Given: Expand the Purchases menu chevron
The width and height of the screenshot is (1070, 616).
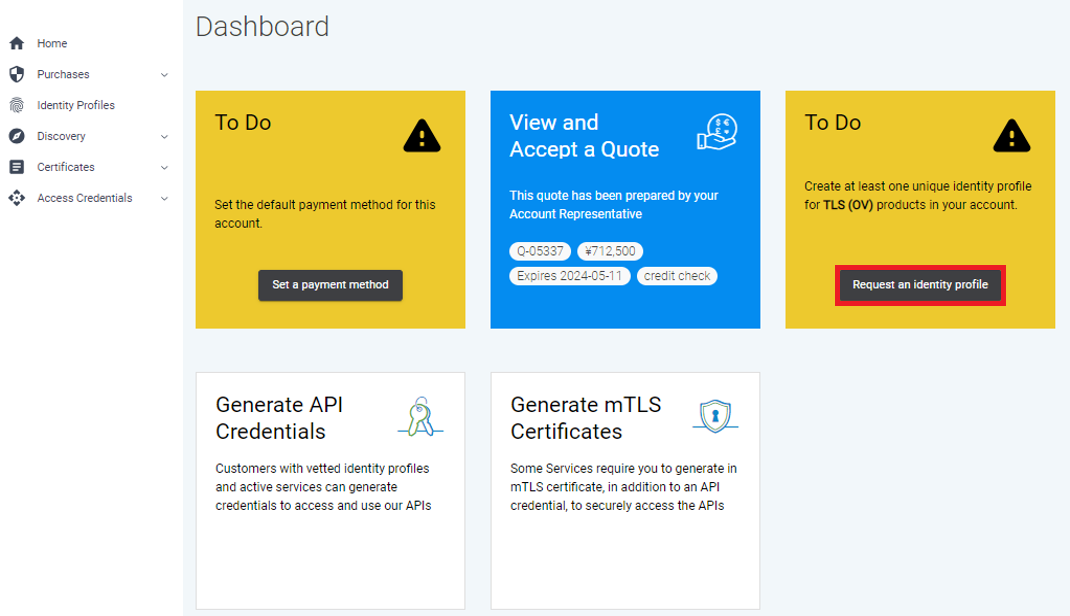Looking at the screenshot, I should click(x=164, y=75).
